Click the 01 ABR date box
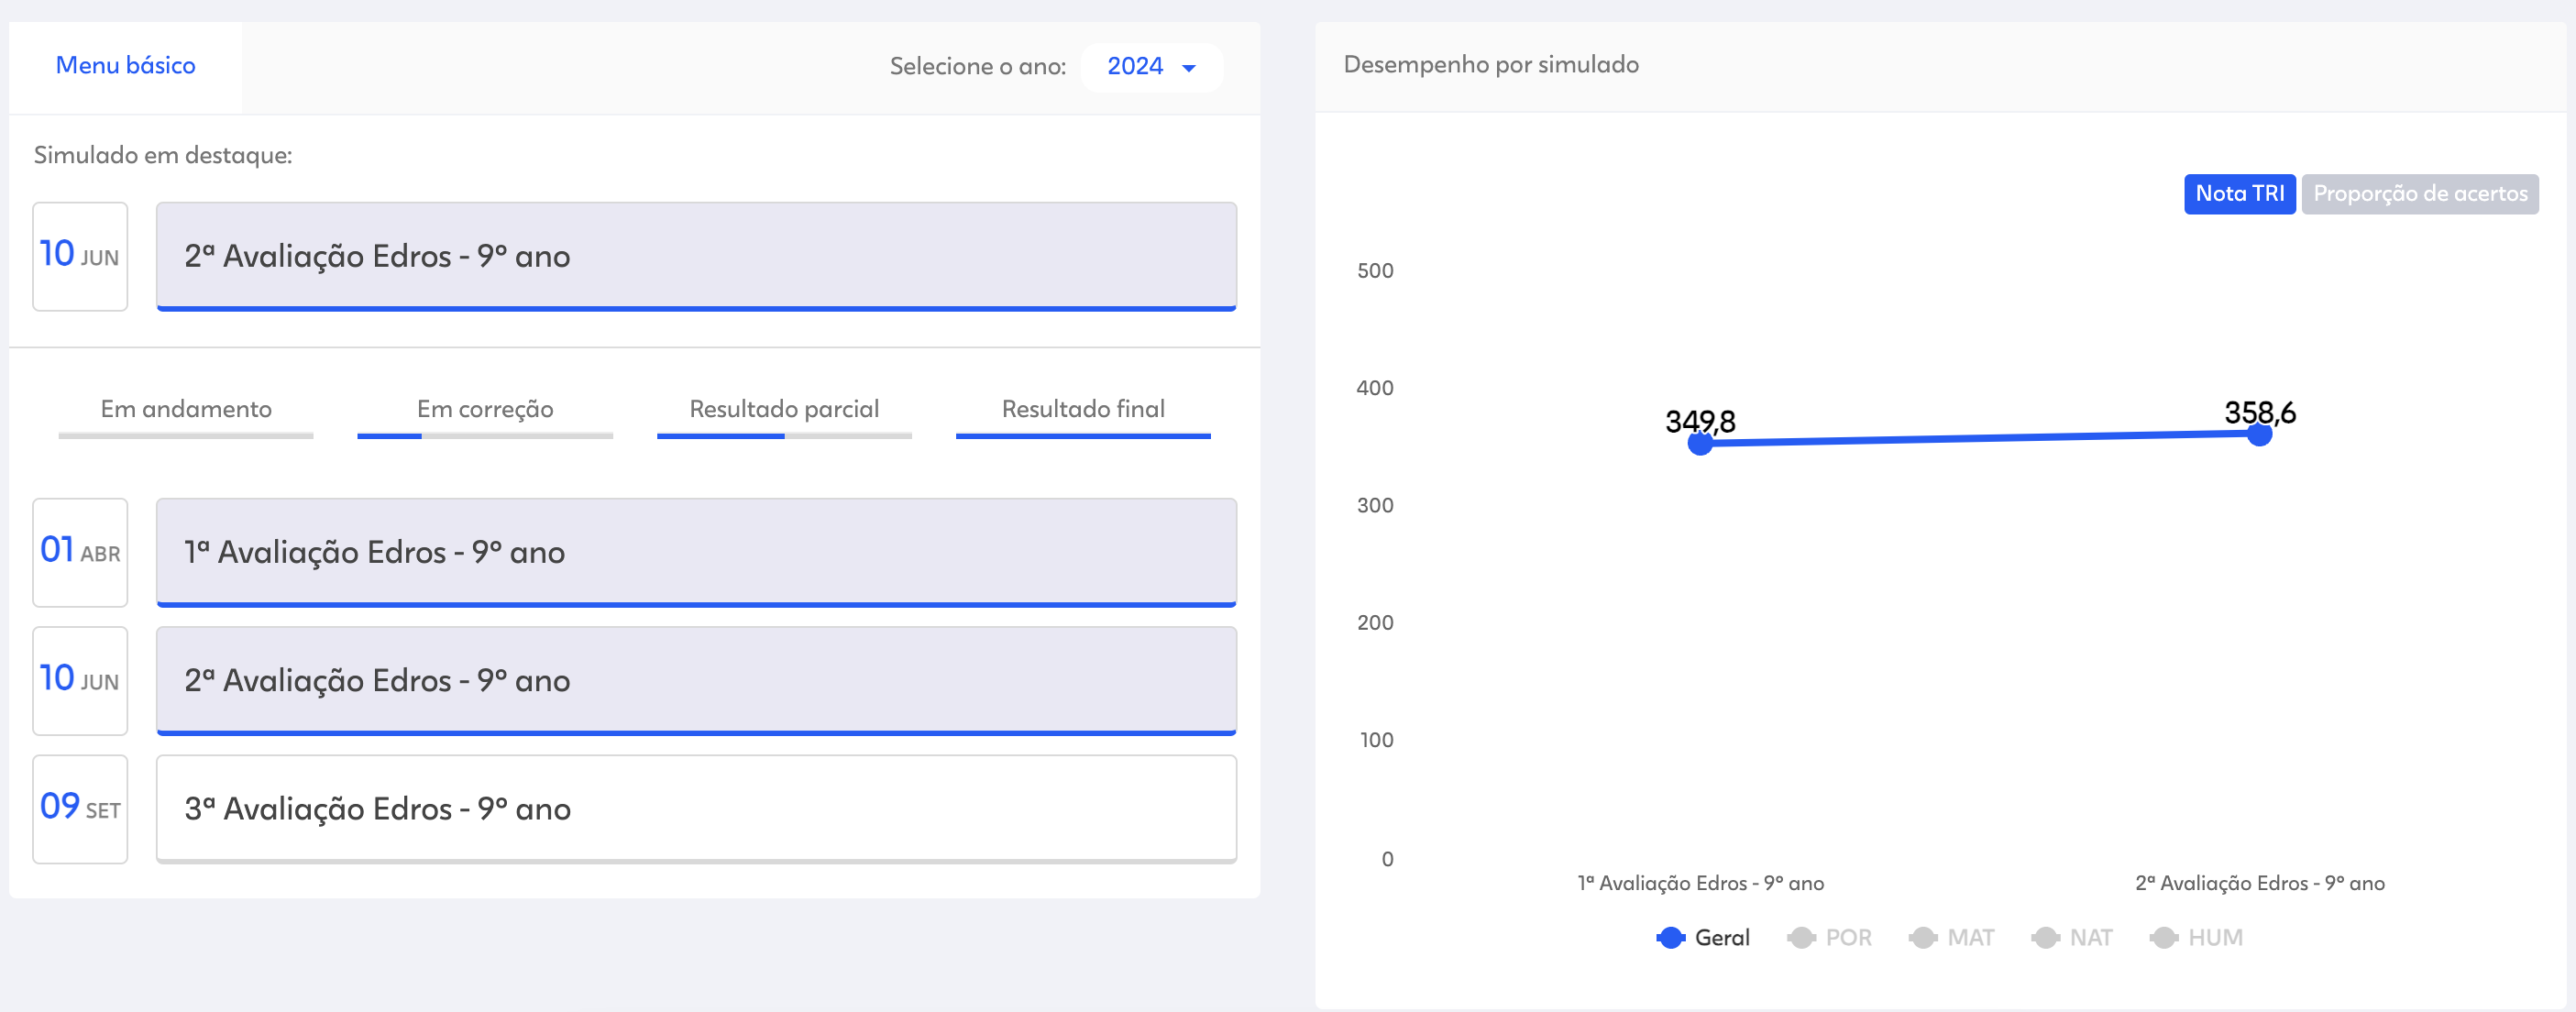The width and height of the screenshot is (2576, 1012). click(x=80, y=553)
